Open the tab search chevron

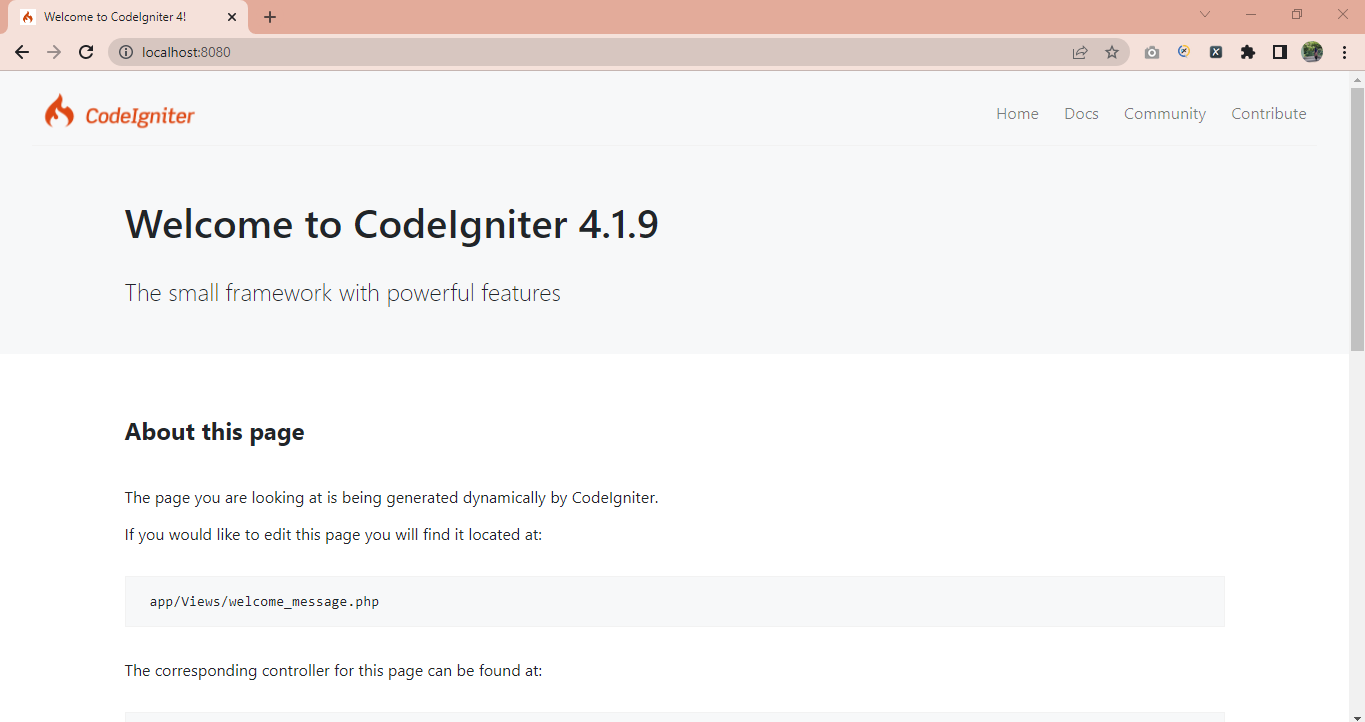(1205, 14)
